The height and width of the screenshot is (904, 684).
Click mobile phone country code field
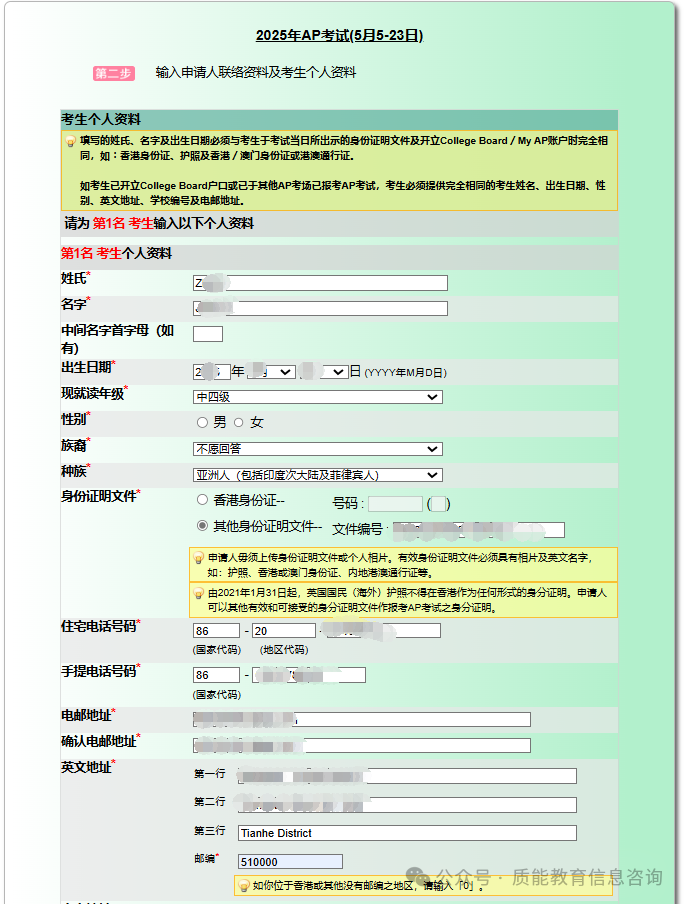(x=216, y=675)
